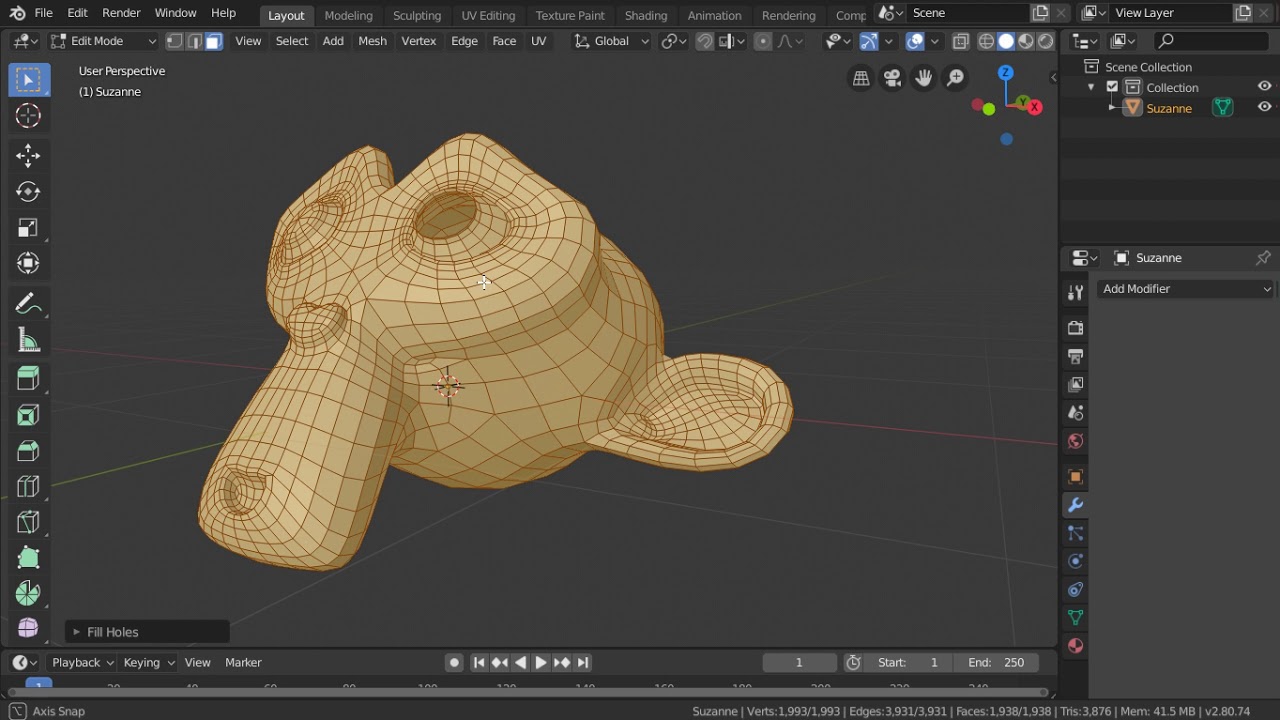Select the Select Box tool
The image size is (1280, 720).
pyautogui.click(x=28, y=80)
